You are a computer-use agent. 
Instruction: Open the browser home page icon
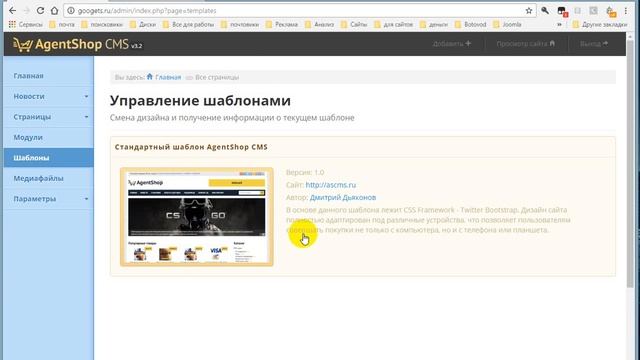point(54,11)
